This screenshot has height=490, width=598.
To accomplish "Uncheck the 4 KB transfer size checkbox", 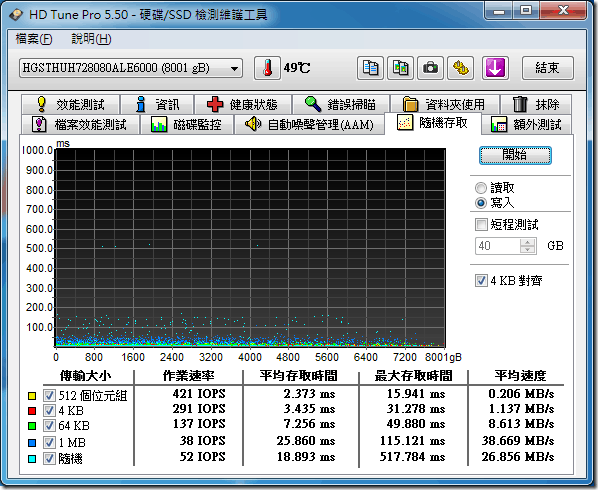I will point(49,410).
